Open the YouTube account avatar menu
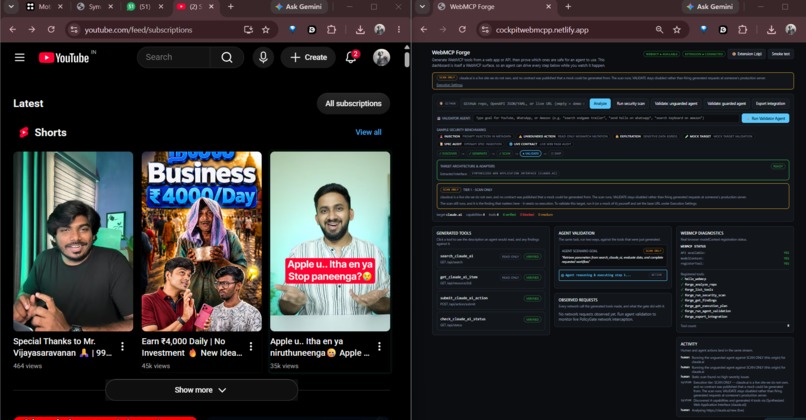The width and height of the screenshot is (806, 420). (x=381, y=58)
